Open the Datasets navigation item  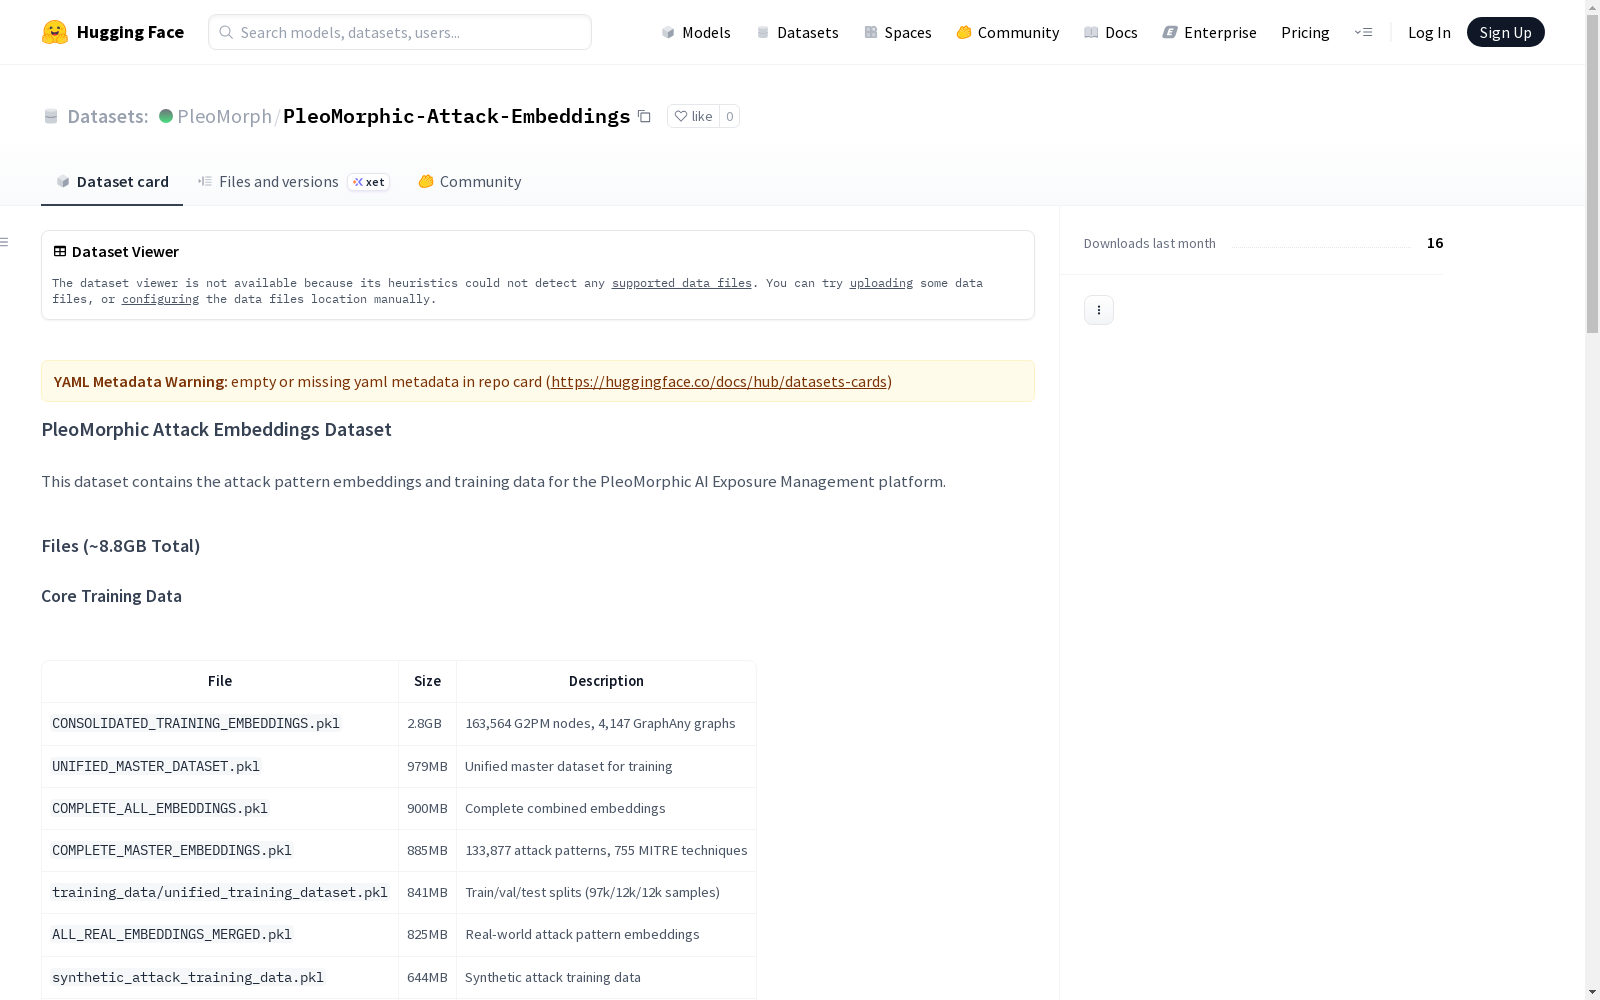coord(797,32)
